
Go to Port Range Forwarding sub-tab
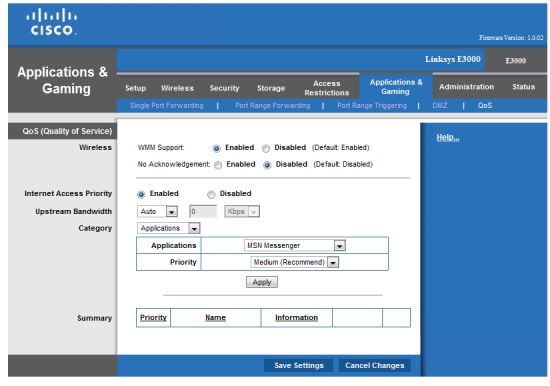[273, 106]
